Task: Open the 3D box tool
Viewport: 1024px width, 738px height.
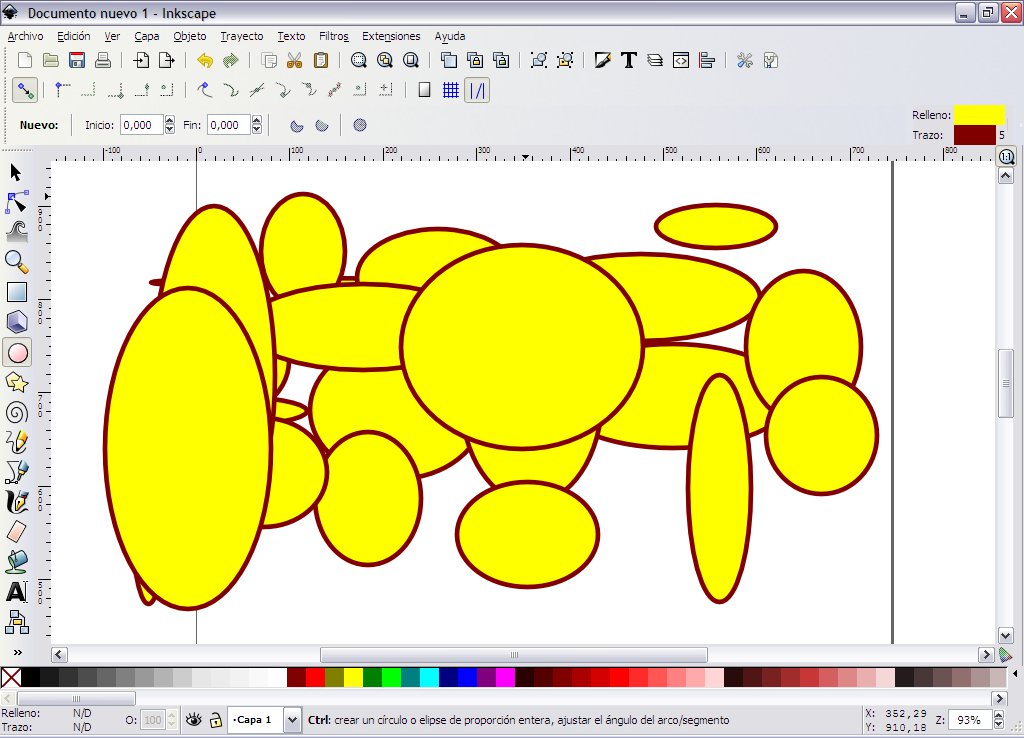Action: pyautogui.click(x=15, y=321)
